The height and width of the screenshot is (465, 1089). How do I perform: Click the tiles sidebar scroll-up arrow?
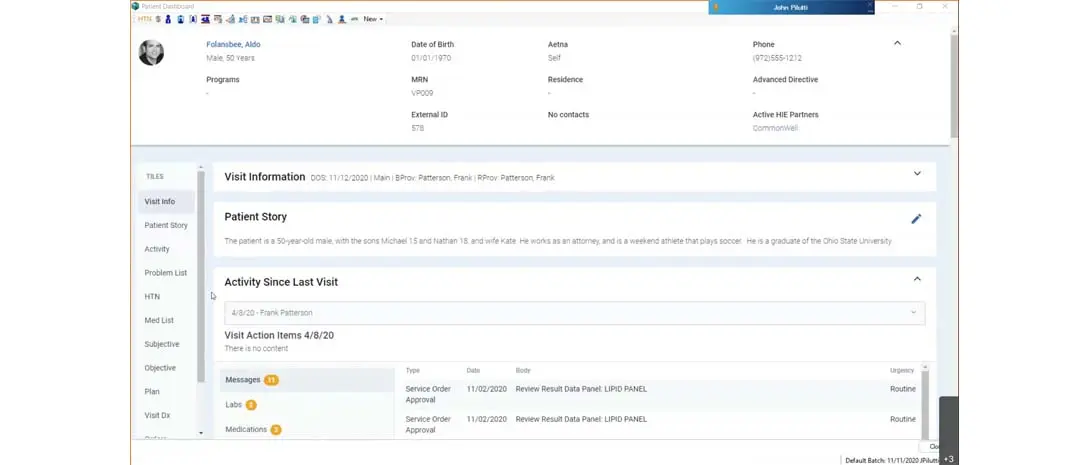(x=201, y=167)
